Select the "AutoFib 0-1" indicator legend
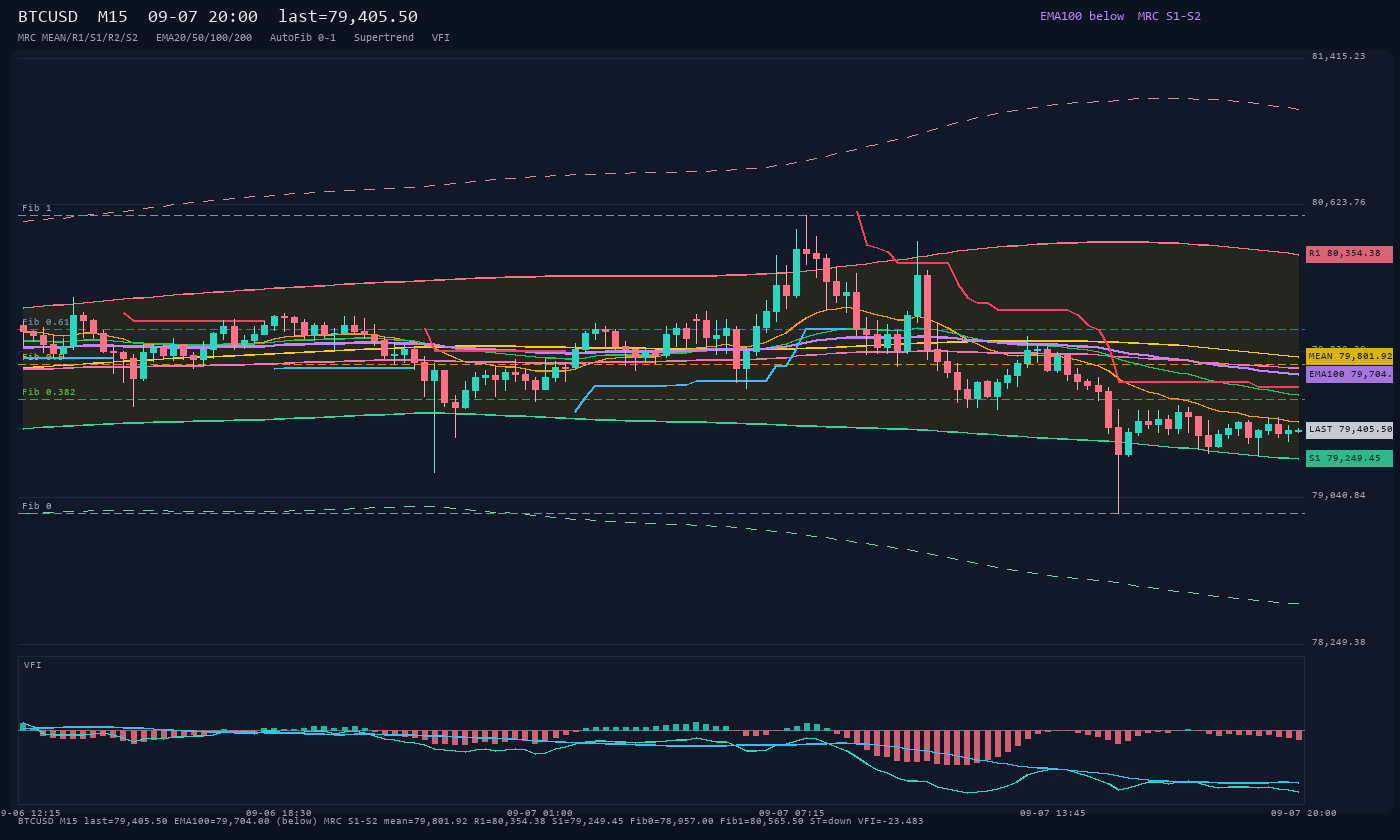The image size is (1400, 840). pos(303,37)
